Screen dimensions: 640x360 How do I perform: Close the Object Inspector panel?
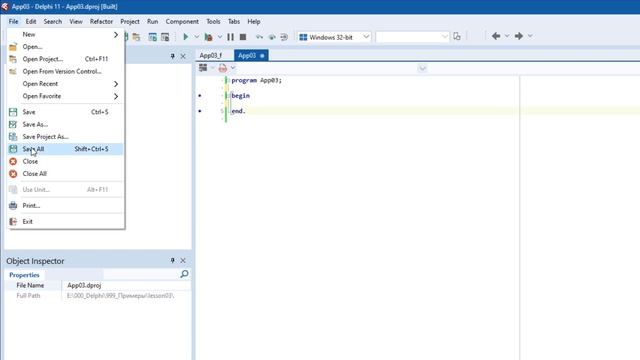click(x=183, y=260)
